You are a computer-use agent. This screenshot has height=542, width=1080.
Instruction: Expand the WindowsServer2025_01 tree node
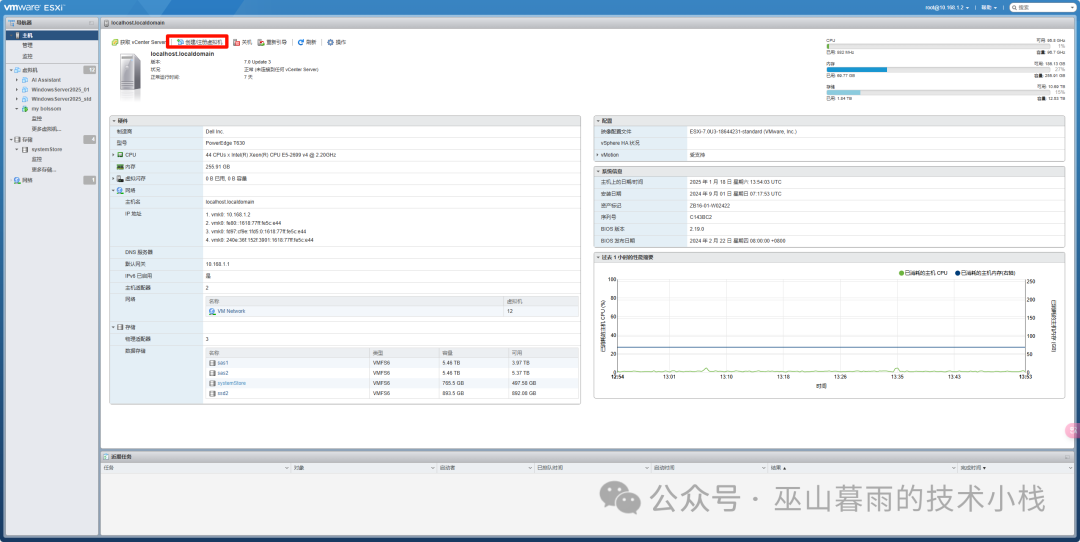tap(16, 89)
